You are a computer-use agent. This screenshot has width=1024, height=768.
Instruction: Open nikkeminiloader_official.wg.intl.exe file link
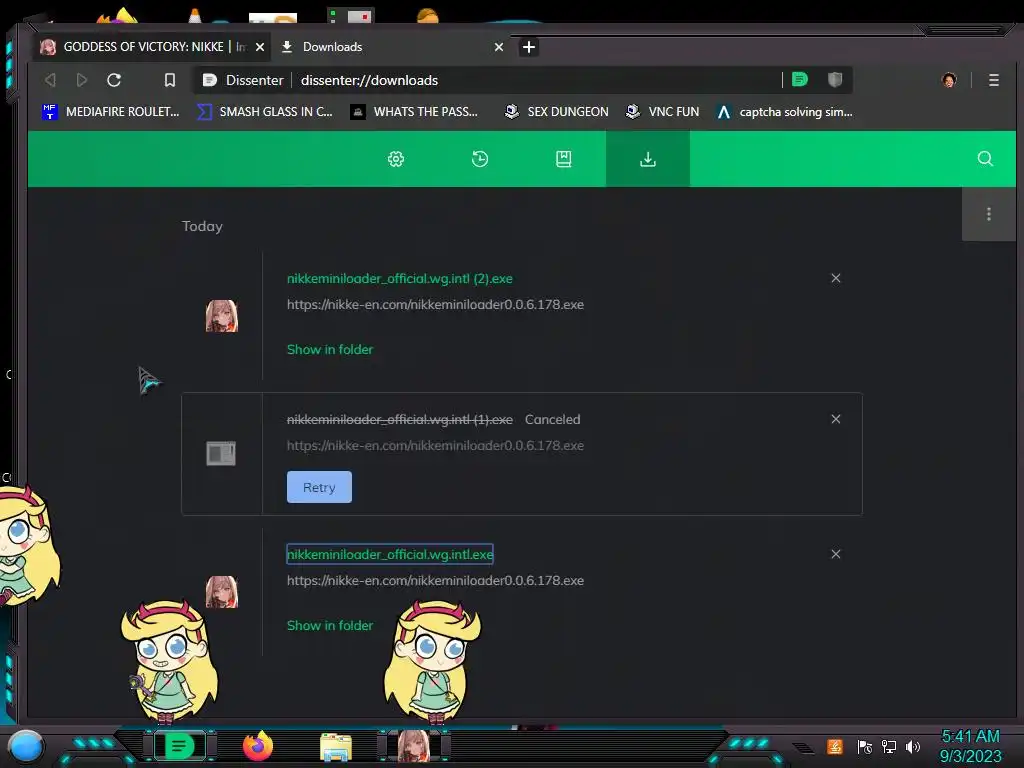tap(390, 554)
